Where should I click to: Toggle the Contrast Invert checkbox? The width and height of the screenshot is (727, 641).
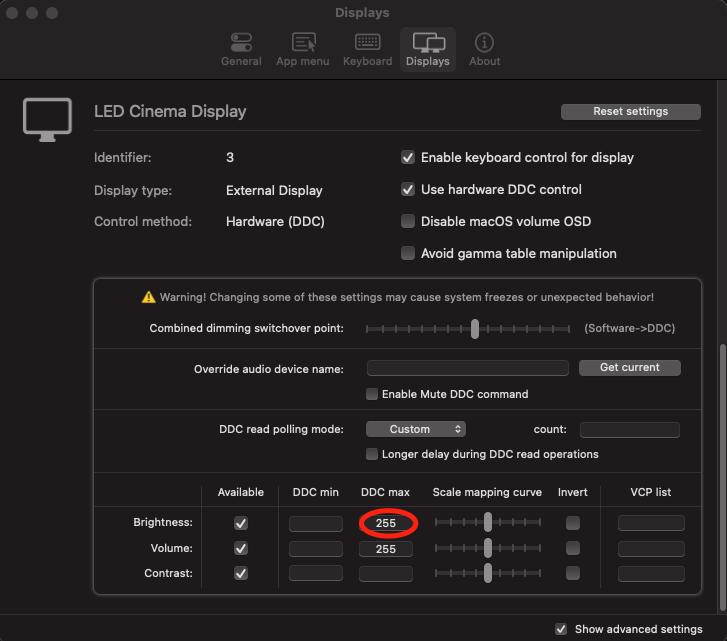(x=573, y=573)
